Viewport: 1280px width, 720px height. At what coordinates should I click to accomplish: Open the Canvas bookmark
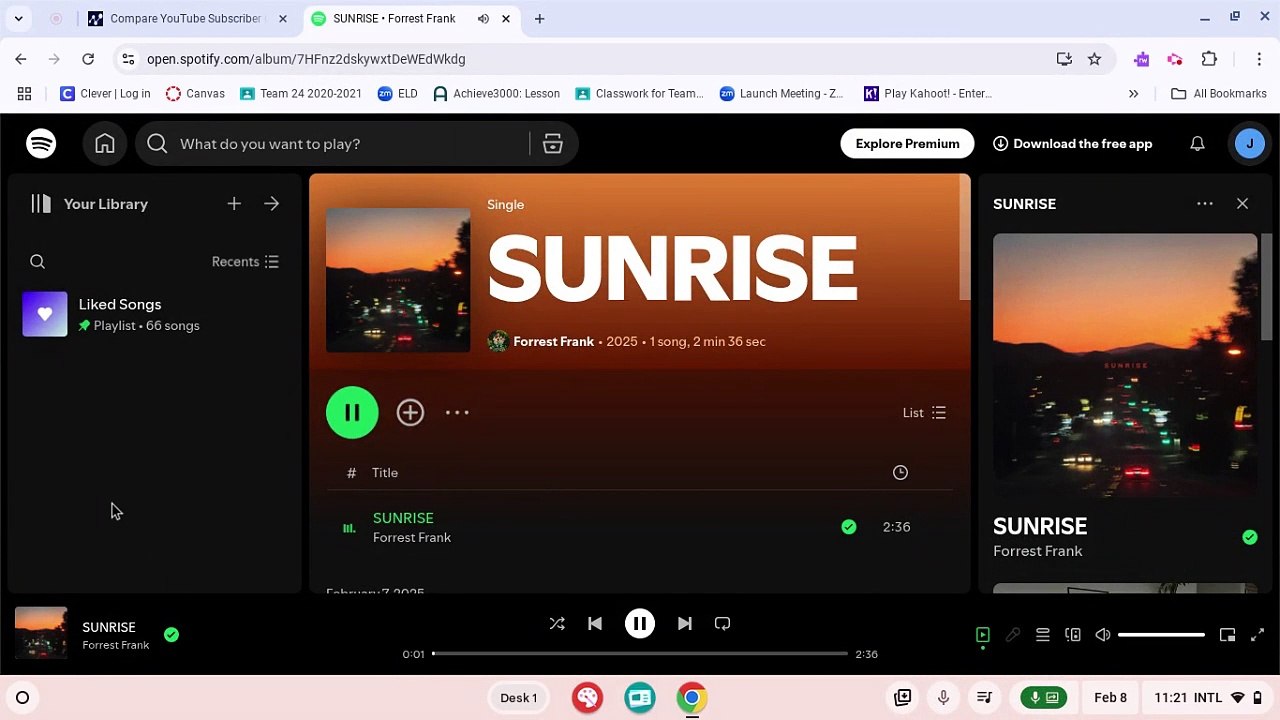click(195, 94)
